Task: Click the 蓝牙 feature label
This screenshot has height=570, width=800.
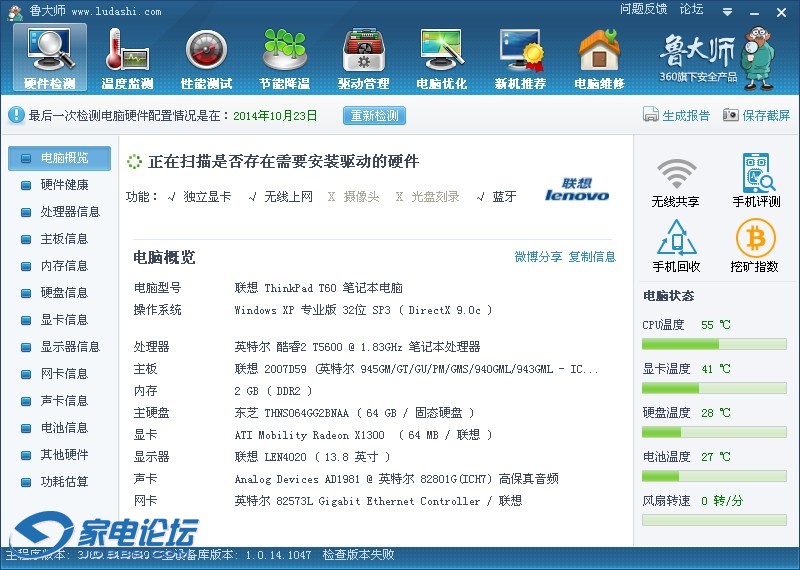Action: [x=504, y=197]
